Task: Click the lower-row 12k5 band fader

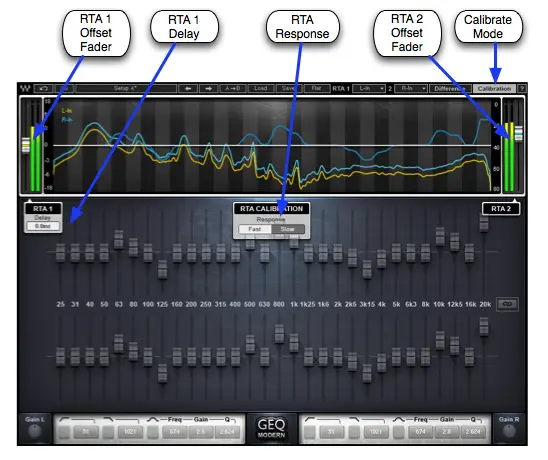Action: pos(454,346)
